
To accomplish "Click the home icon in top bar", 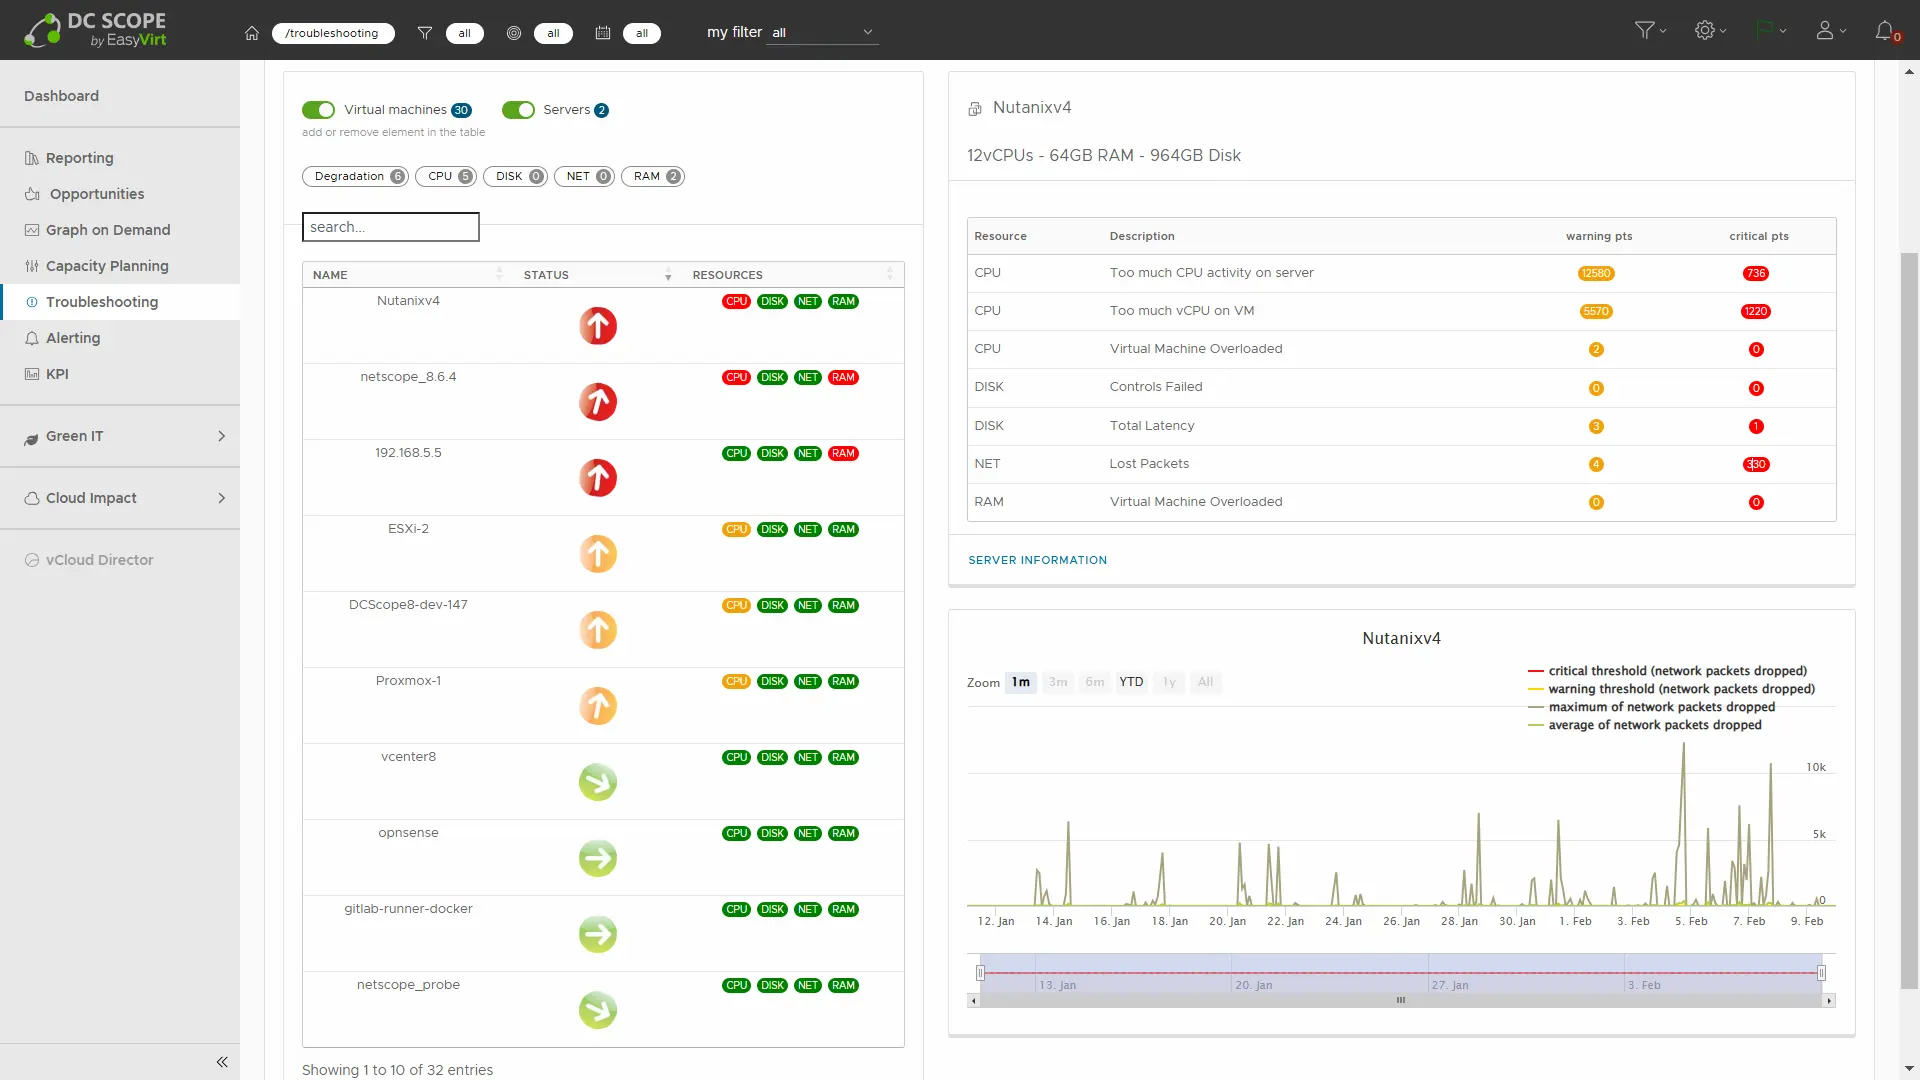I will pyautogui.click(x=252, y=33).
